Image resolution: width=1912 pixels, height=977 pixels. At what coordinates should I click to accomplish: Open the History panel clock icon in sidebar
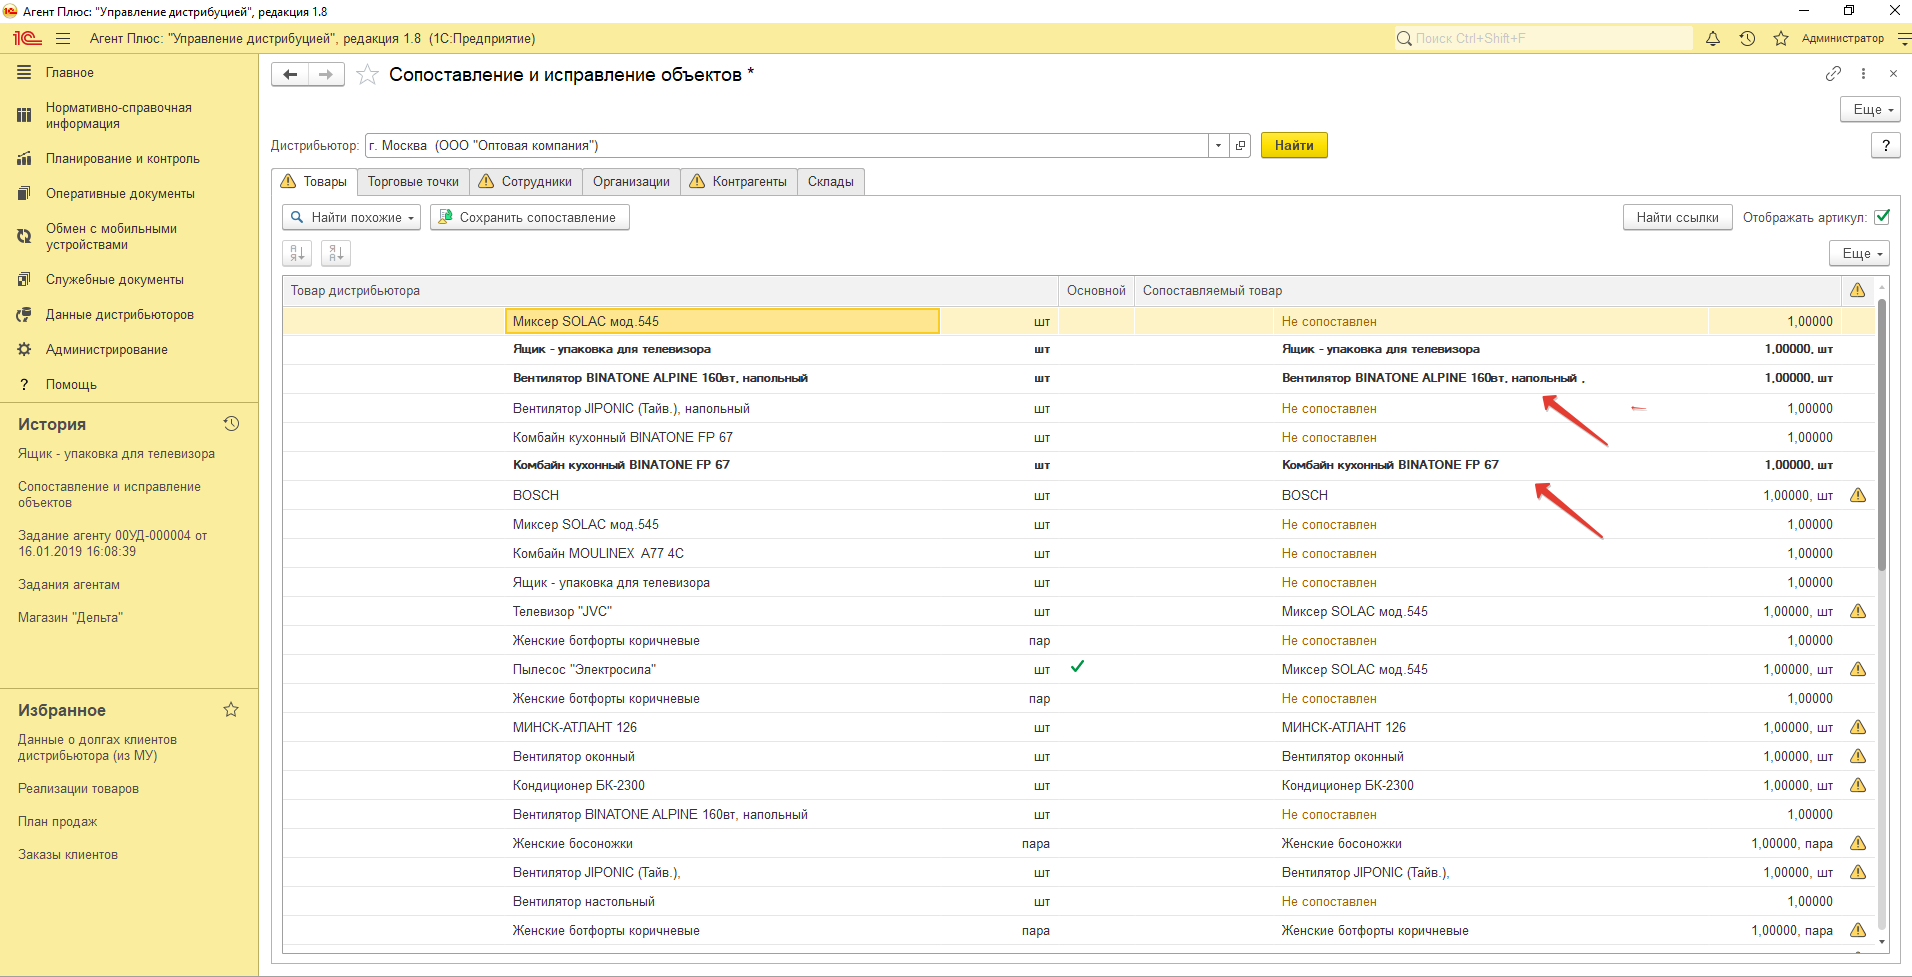pyautogui.click(x=231, y=424)
